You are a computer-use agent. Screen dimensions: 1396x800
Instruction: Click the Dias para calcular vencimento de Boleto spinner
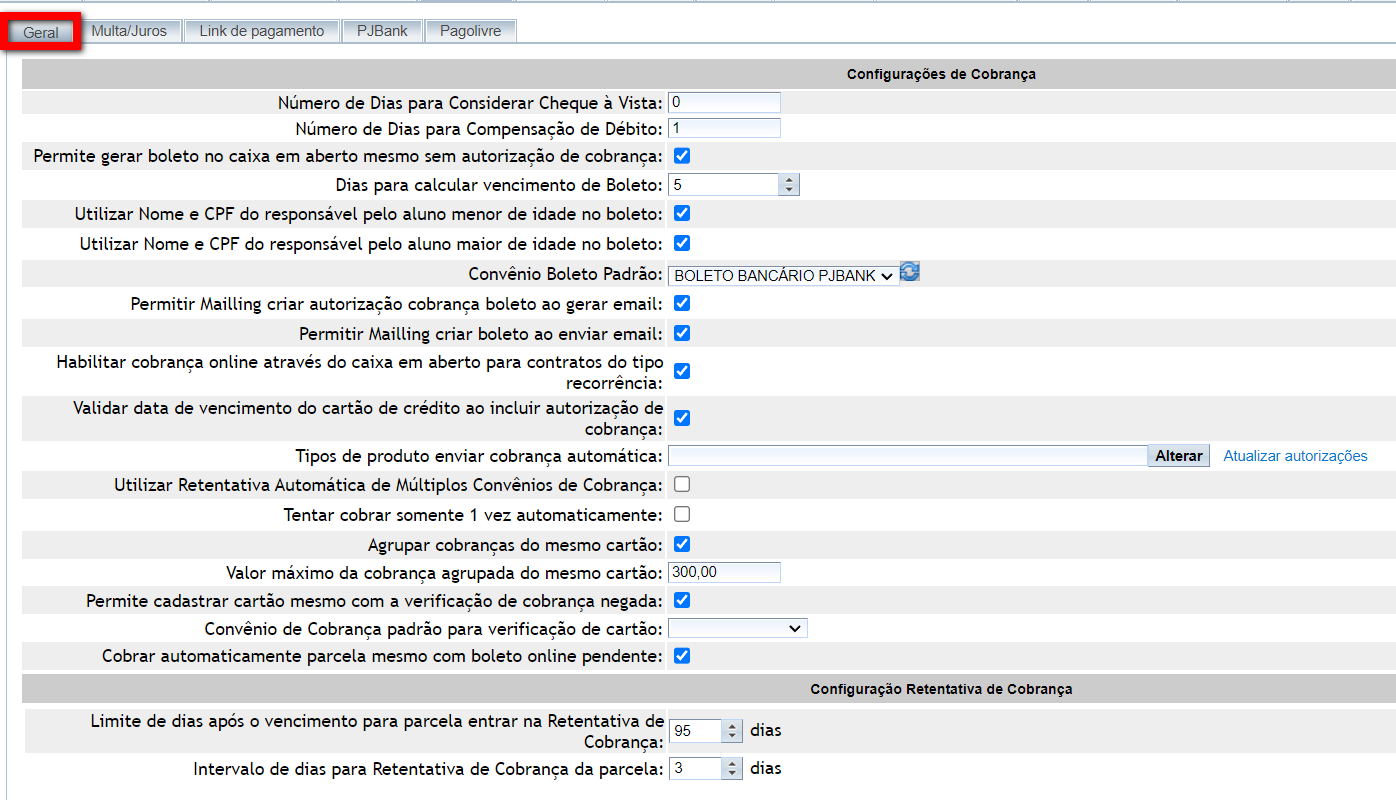789,185
